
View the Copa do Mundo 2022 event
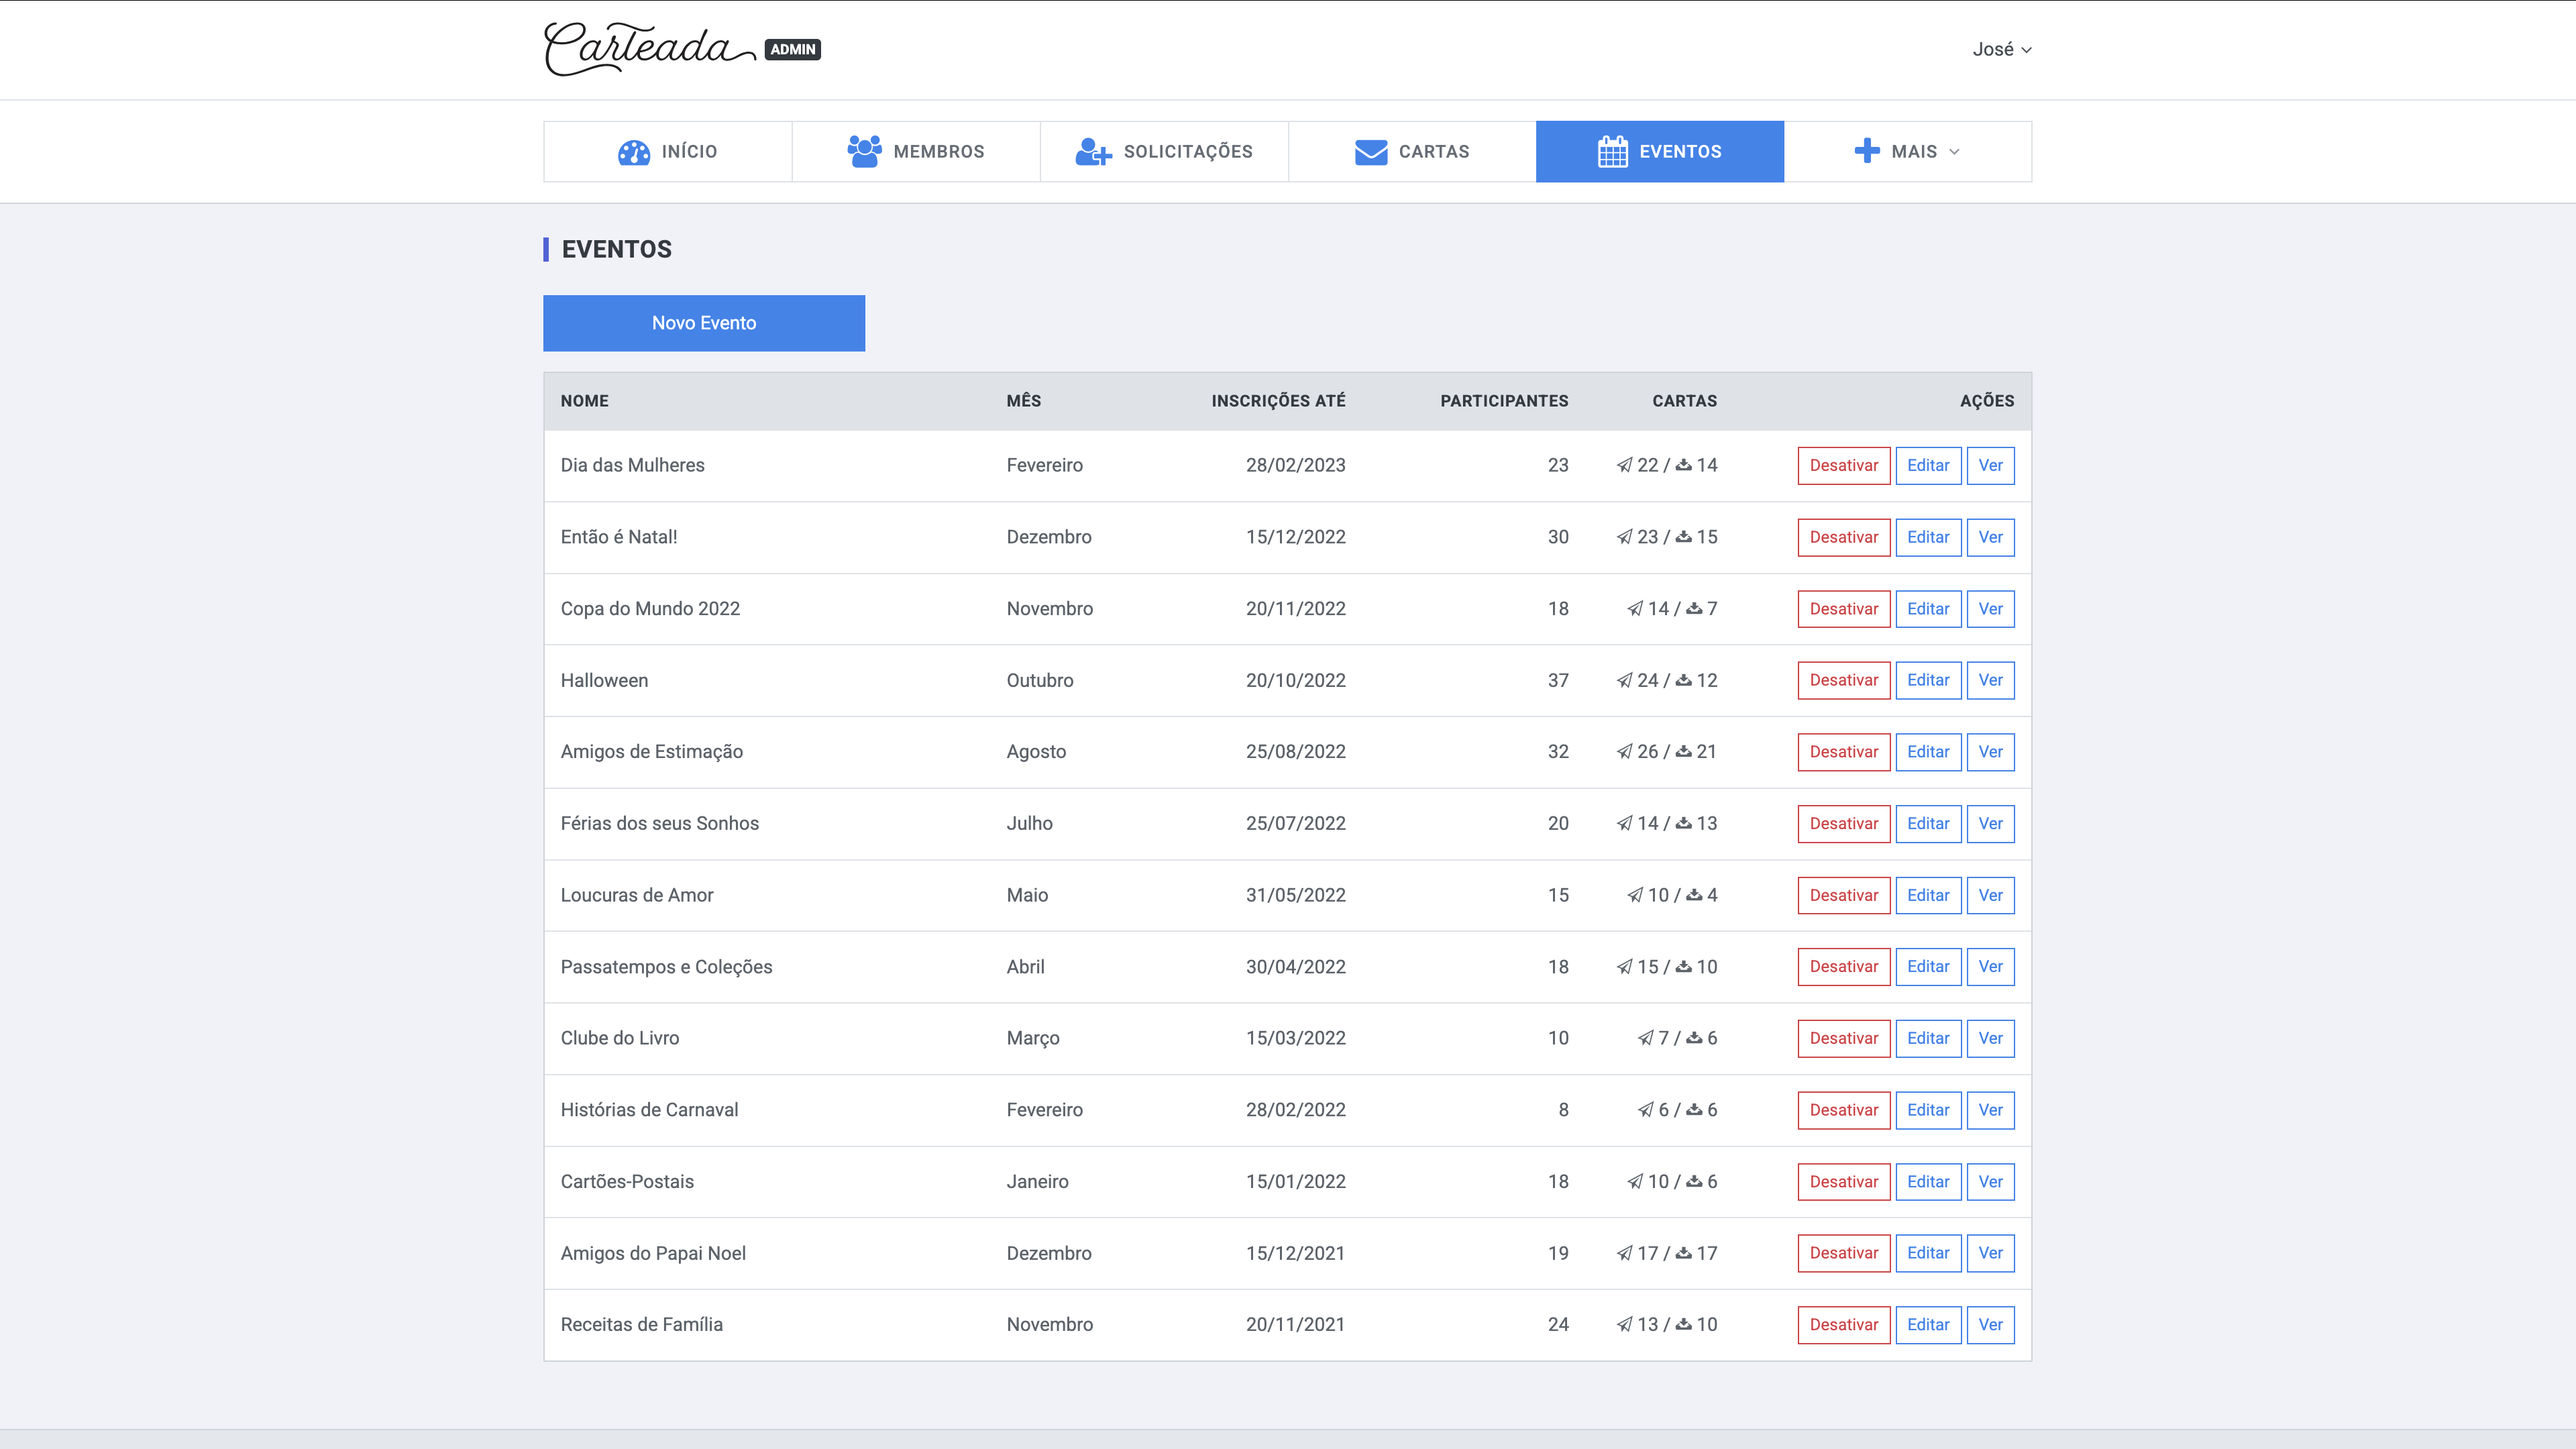(1990, 609)
